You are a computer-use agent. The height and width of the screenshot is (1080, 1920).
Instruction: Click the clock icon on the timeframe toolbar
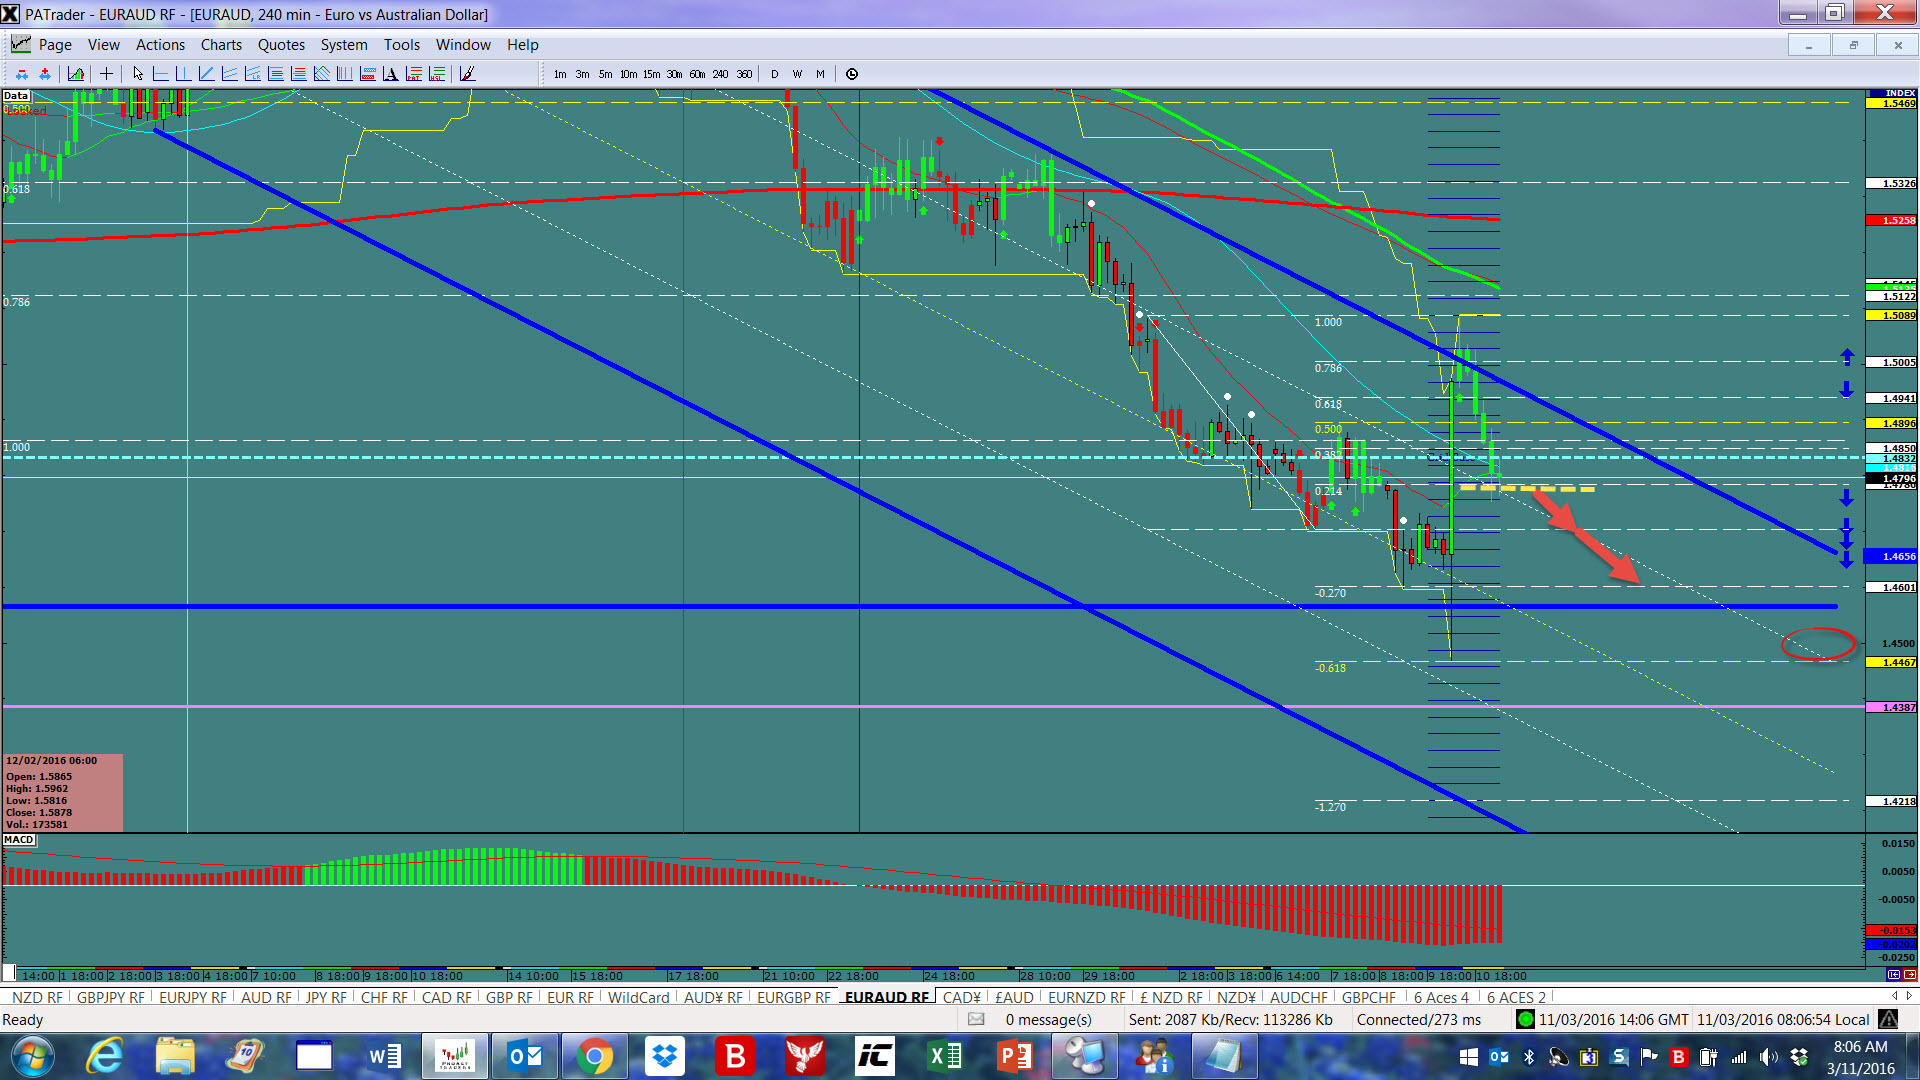pos(852,73)
